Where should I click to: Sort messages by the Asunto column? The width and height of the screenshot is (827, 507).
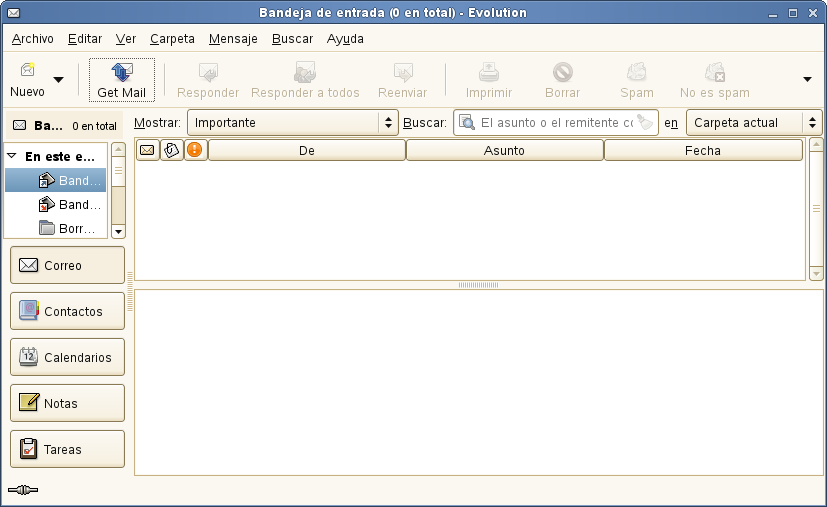click(505, 150)
